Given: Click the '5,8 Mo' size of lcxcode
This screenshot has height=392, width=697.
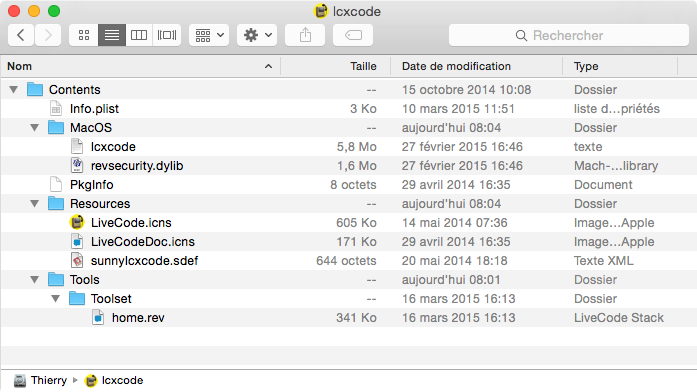Looking at the screenshot, I should (357, 147).
